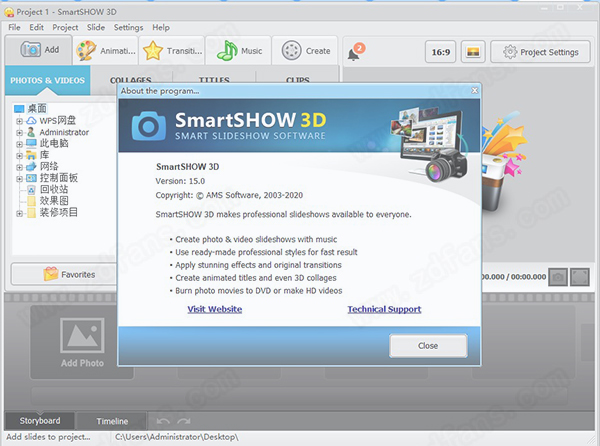This screenshot has height=446, width=600.
Task: Switch to the Timeline tab
Action: [111, 421]
